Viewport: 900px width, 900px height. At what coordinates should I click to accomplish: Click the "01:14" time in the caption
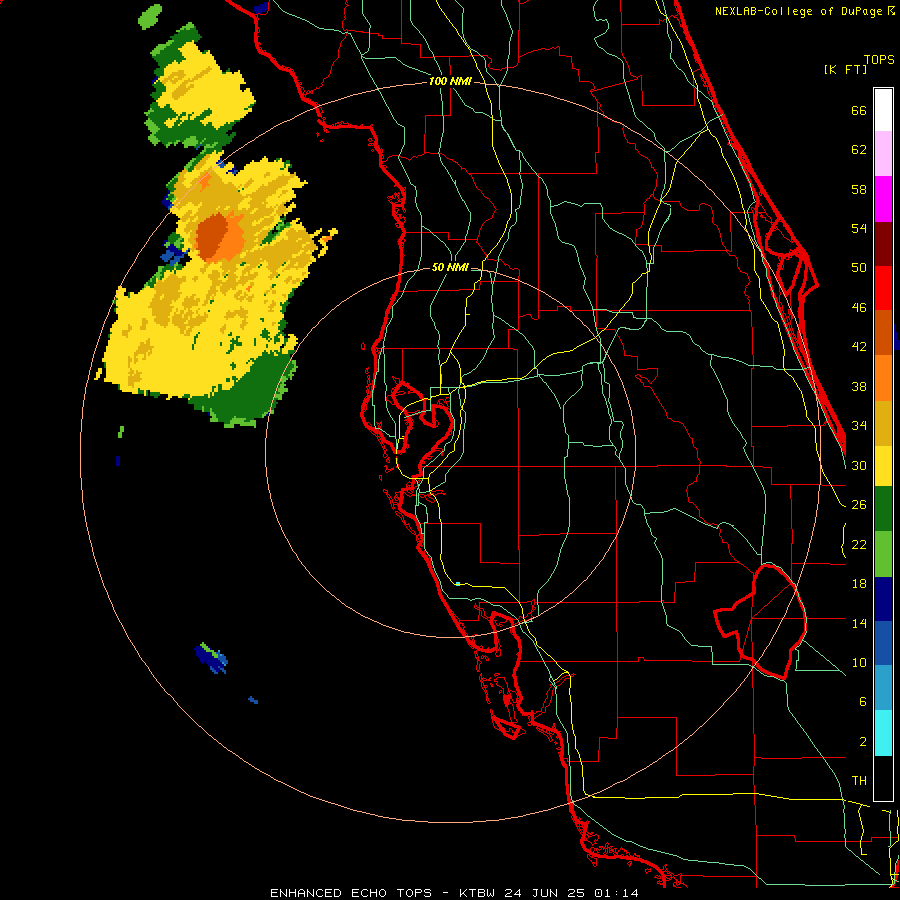616,893
